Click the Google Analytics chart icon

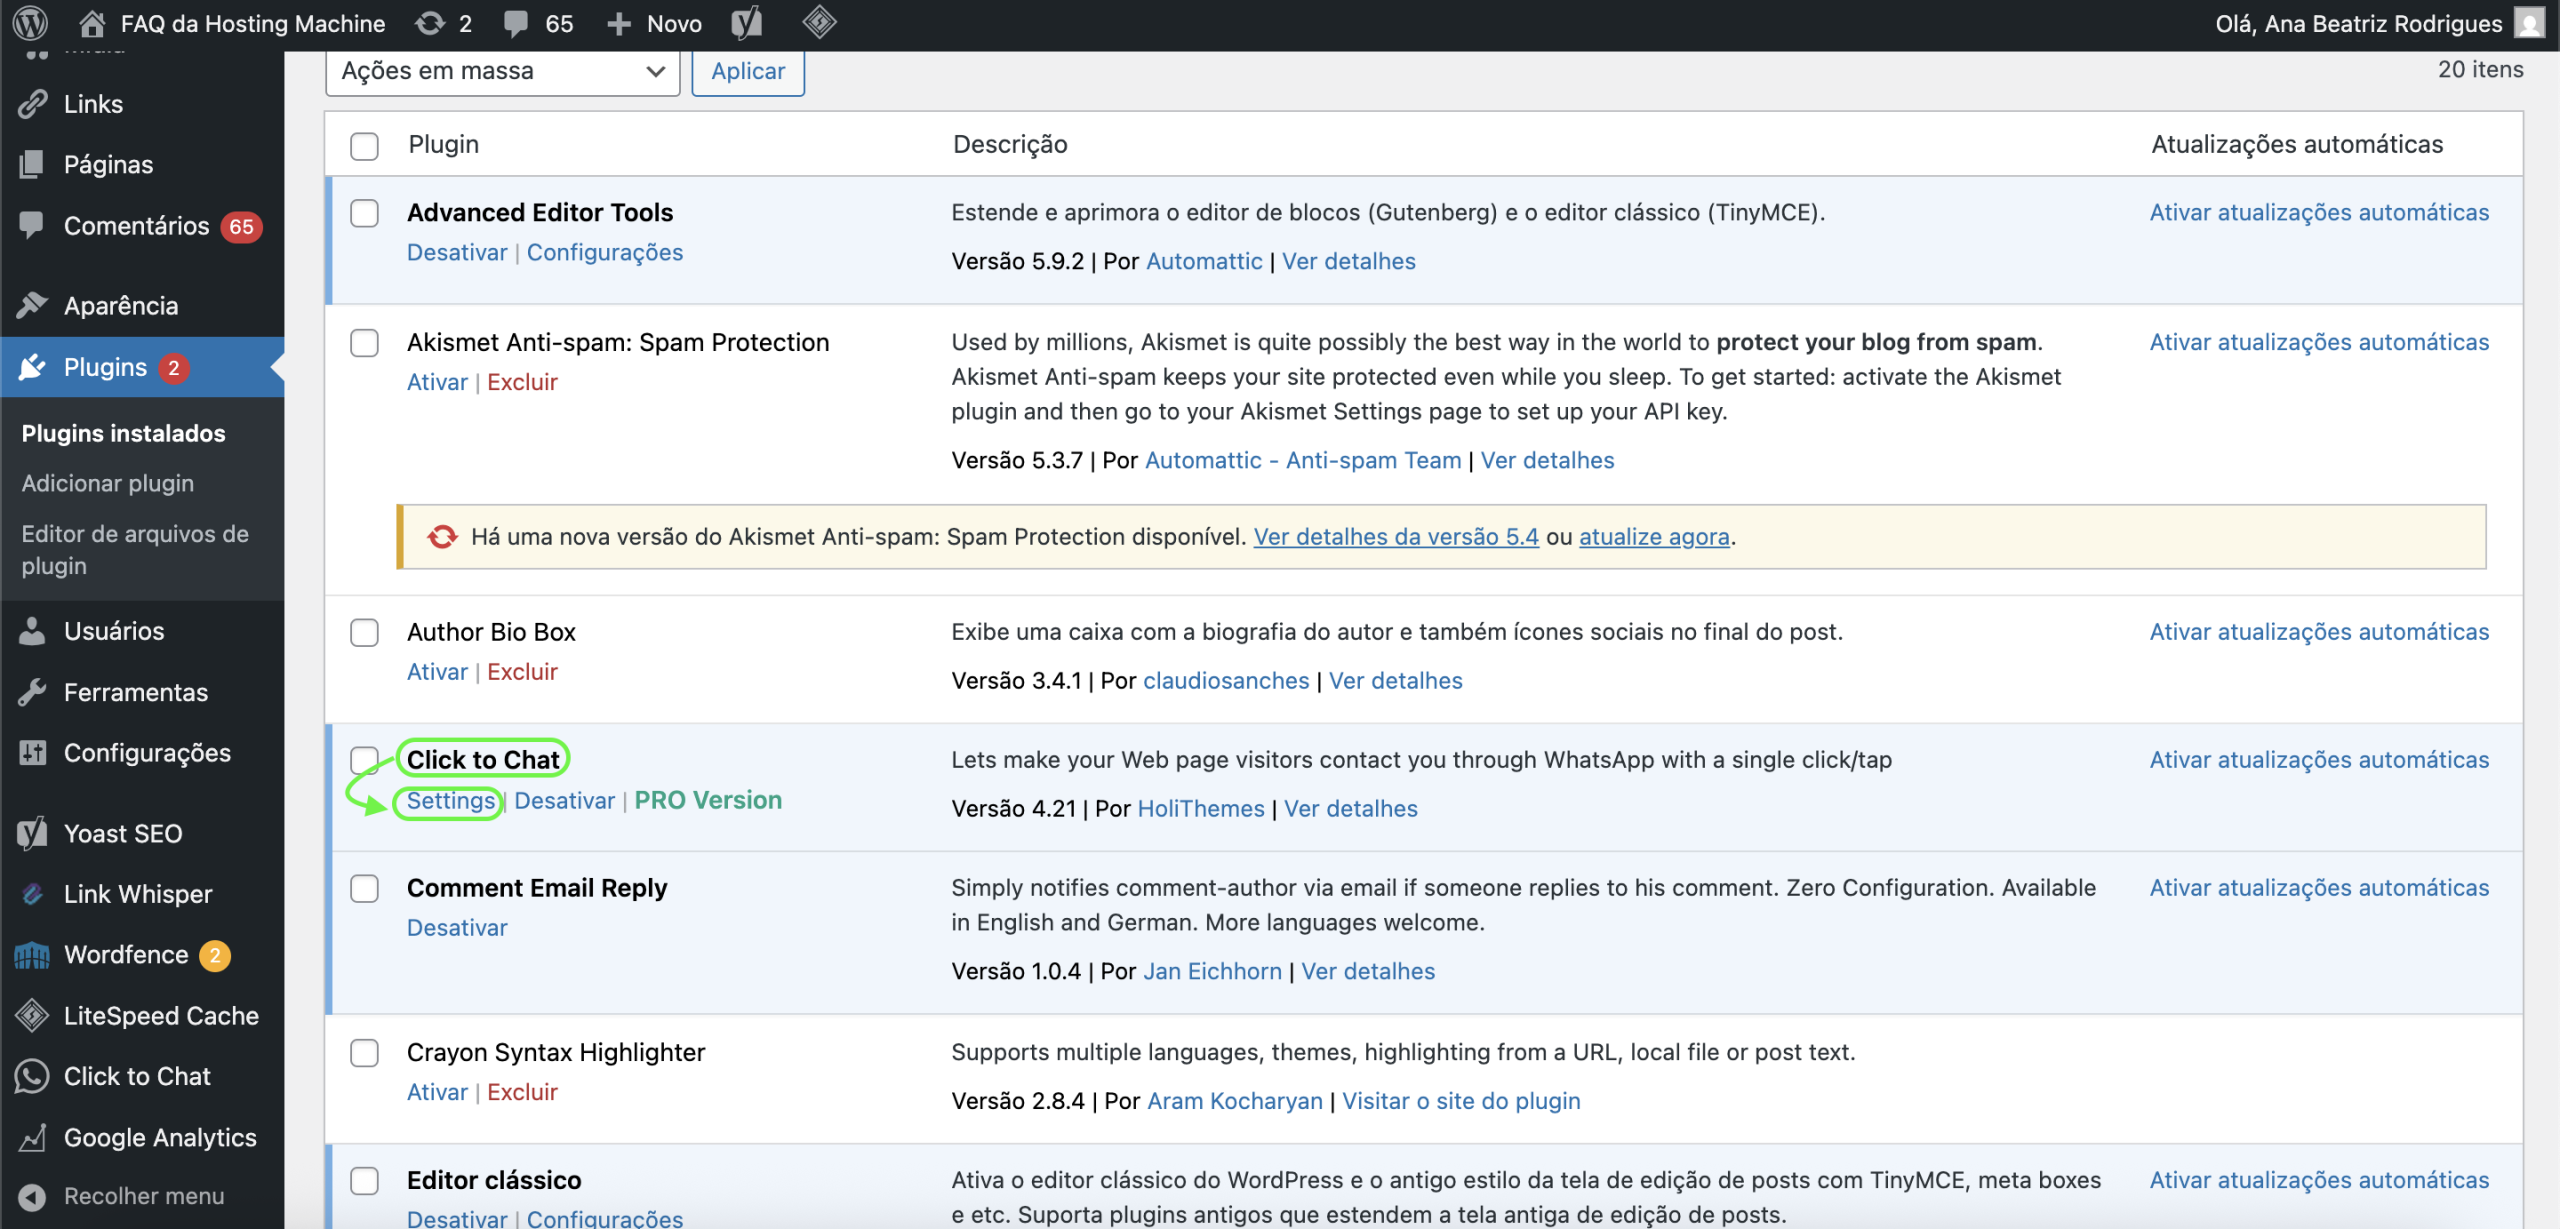(32, 1137)
